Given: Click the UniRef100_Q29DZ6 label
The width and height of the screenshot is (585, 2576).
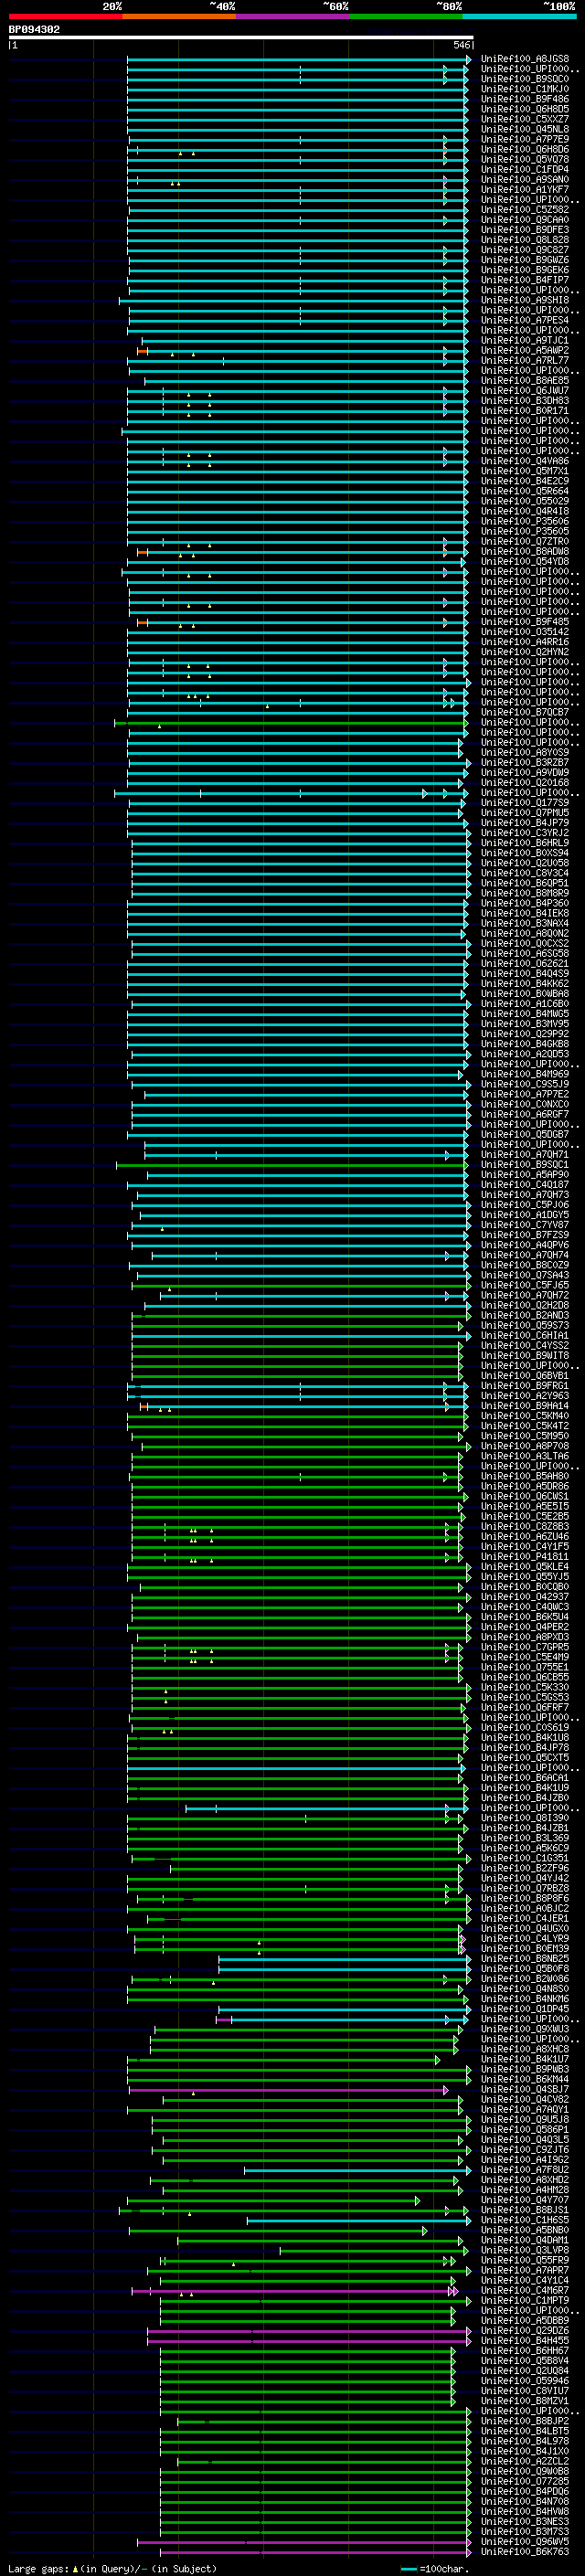Looking at the screenshot, I should (525, 2330).
